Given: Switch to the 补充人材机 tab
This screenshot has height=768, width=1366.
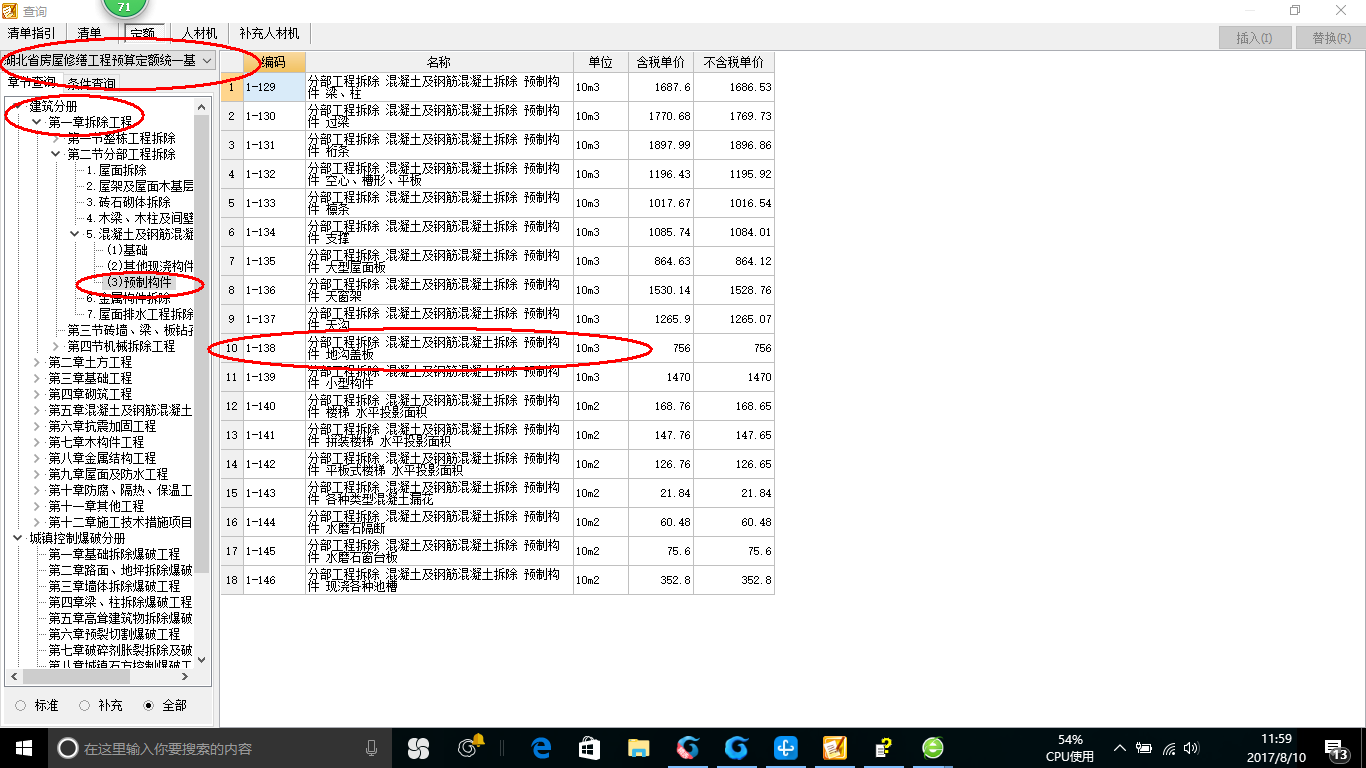Looking at the screenshot, I should click(x=268, y=34).
